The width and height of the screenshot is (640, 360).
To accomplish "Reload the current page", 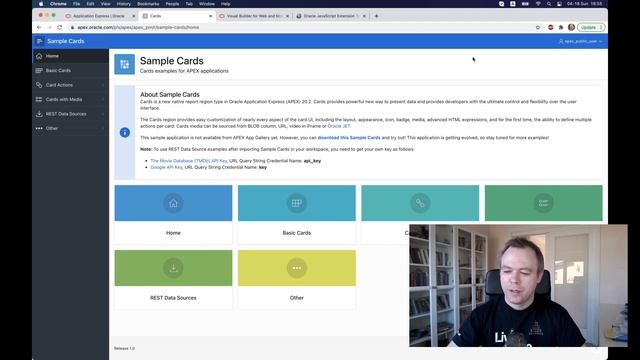I will (60, 27).
